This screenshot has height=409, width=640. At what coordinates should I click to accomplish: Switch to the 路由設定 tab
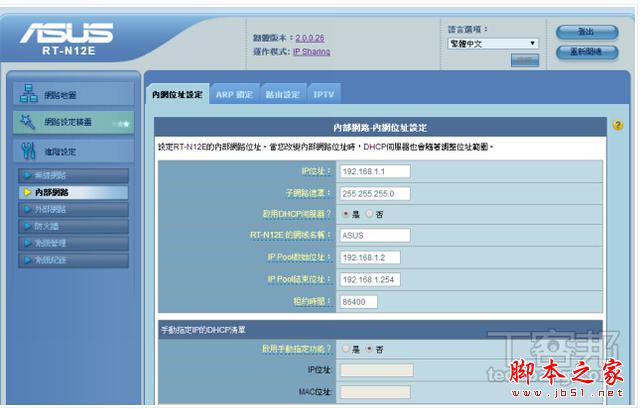pos(282,94)
